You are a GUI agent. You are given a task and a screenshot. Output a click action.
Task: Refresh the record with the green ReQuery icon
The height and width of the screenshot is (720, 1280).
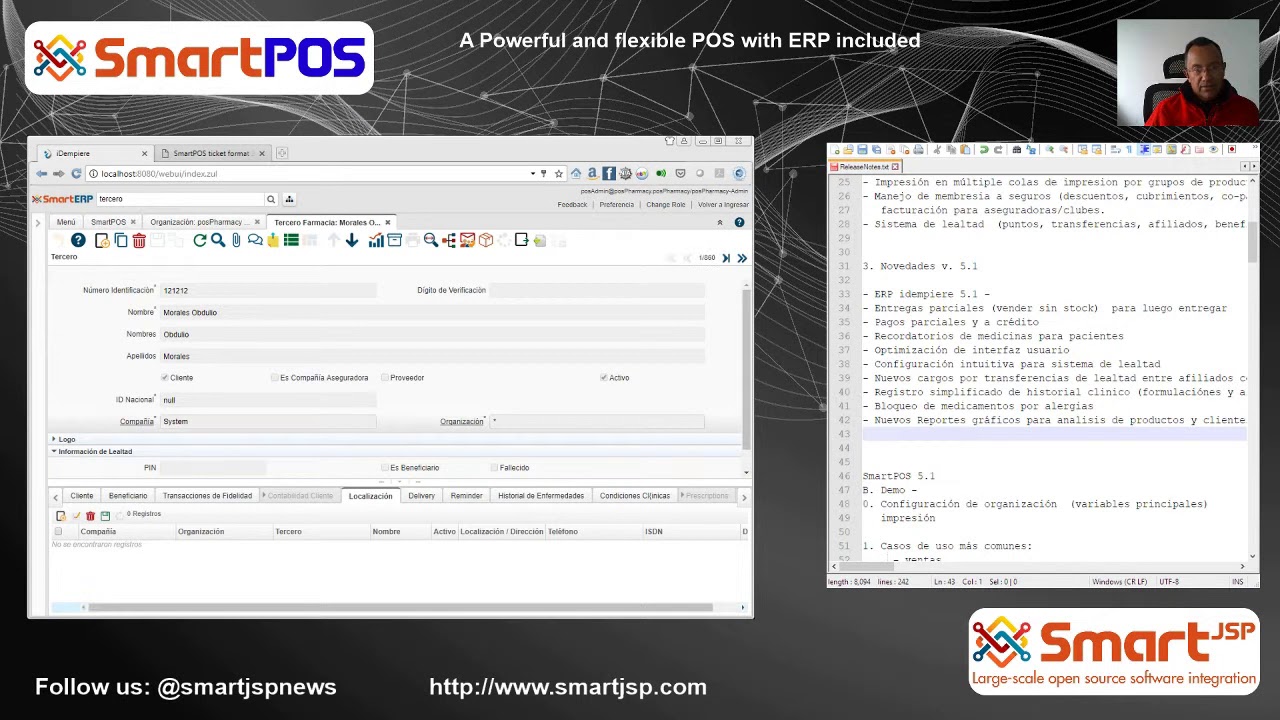[200, 240]
